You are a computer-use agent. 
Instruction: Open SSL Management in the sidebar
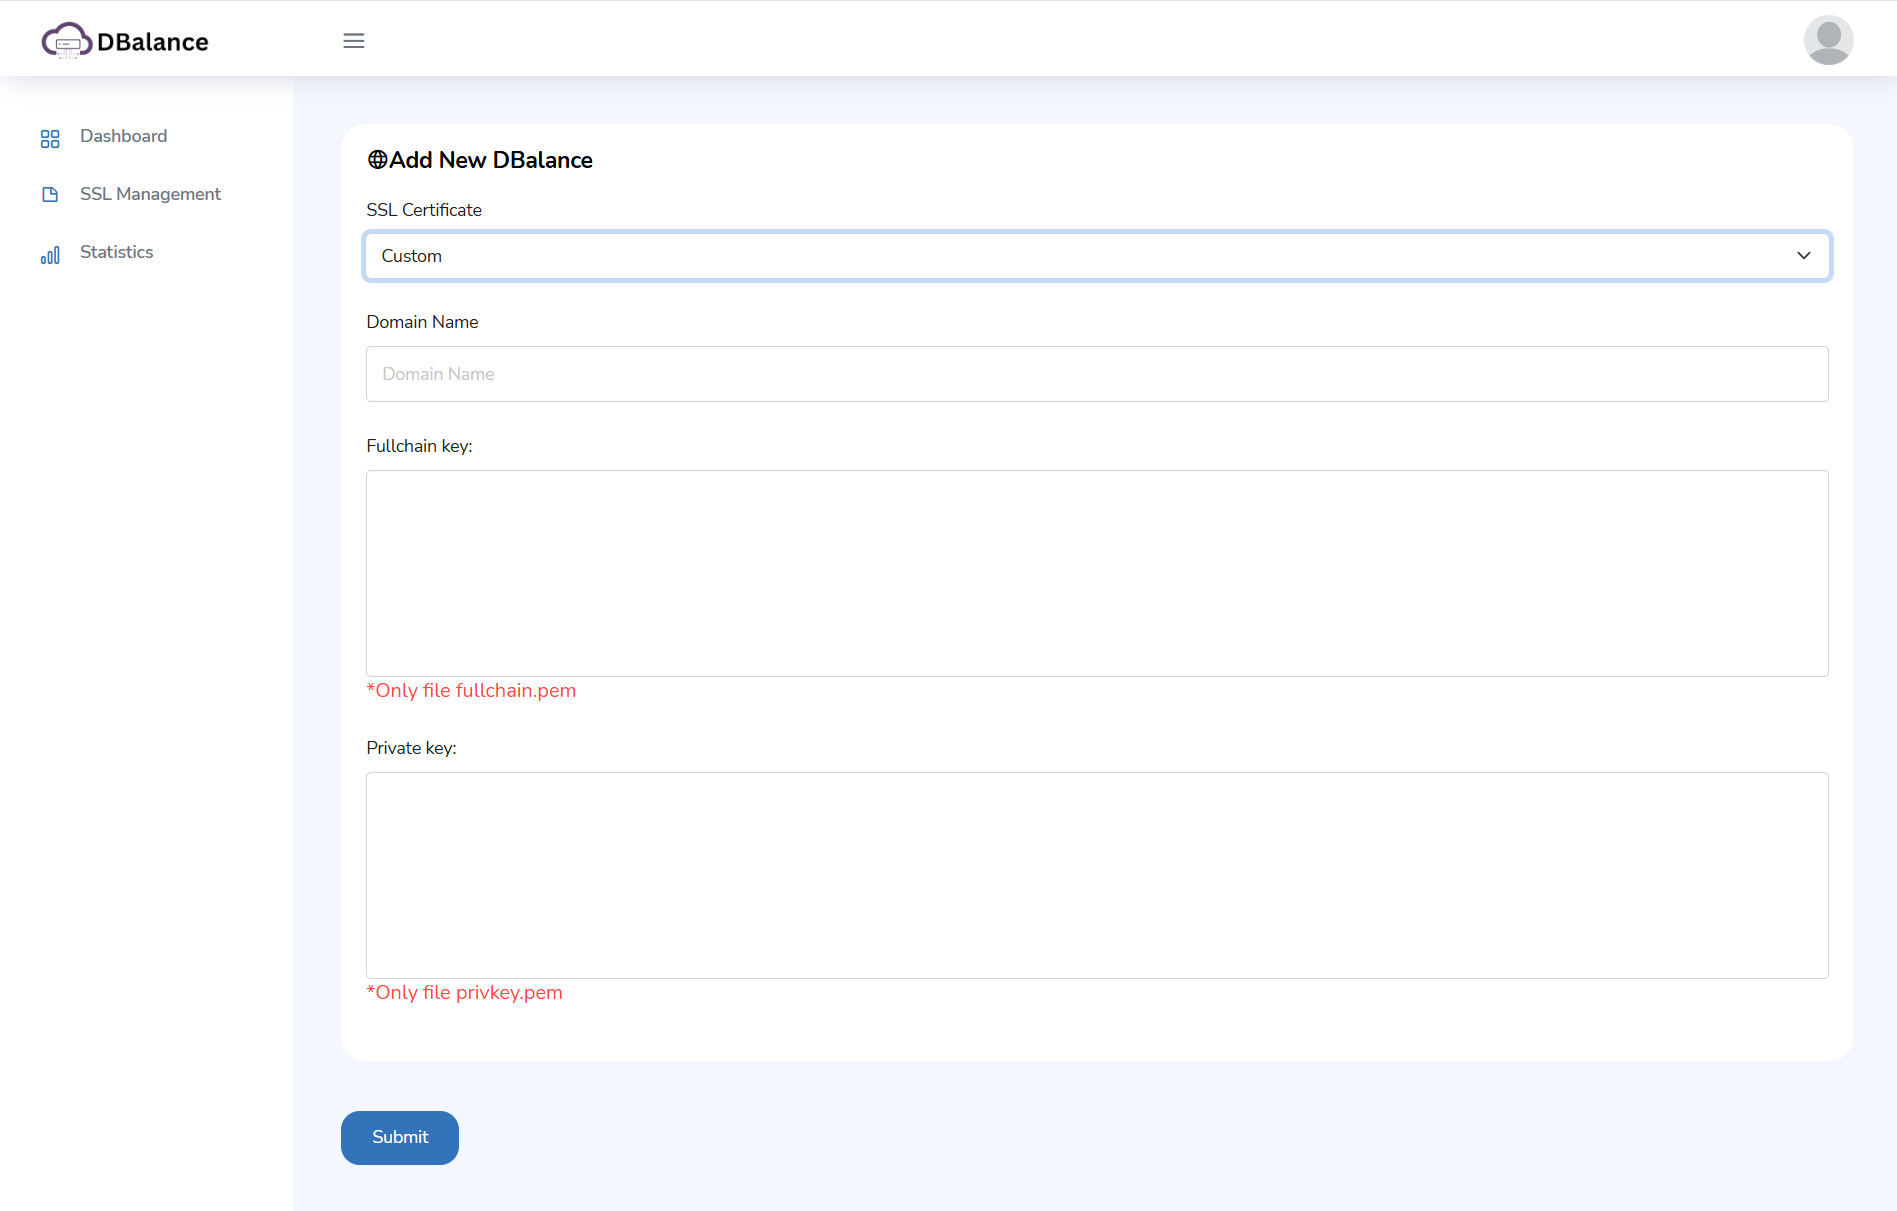click(150, 194)
